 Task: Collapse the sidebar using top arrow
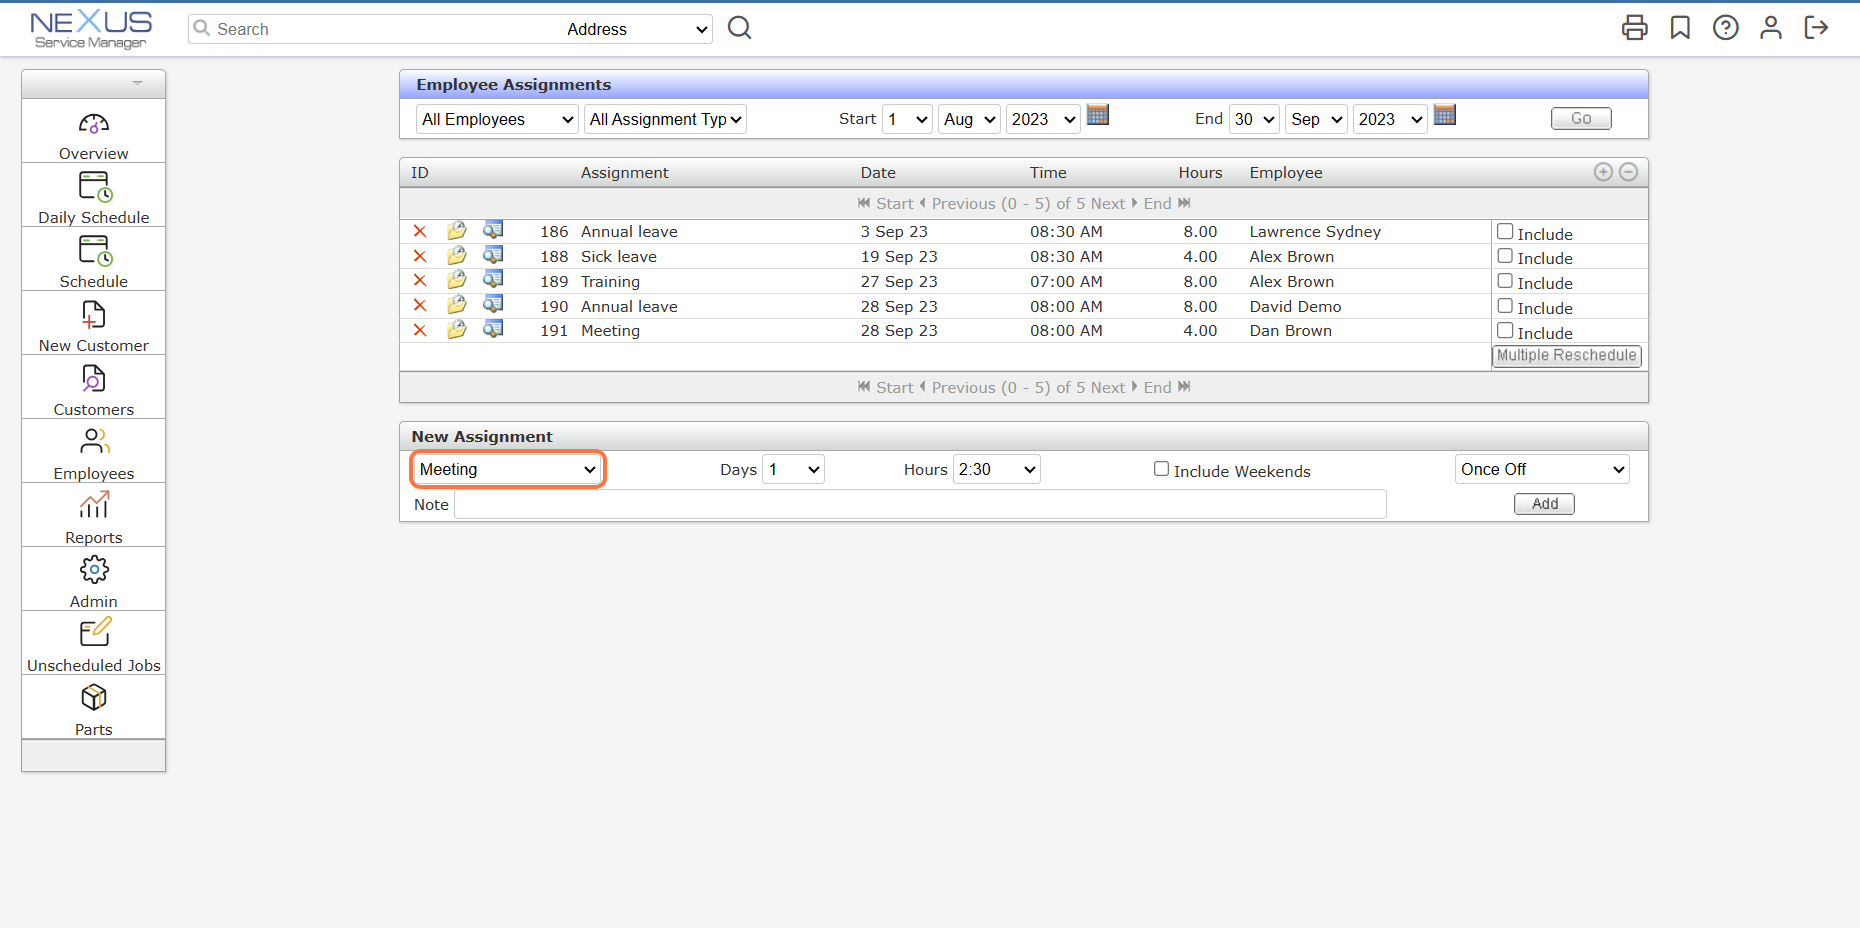pyautogui.click(x=137, y=84)
